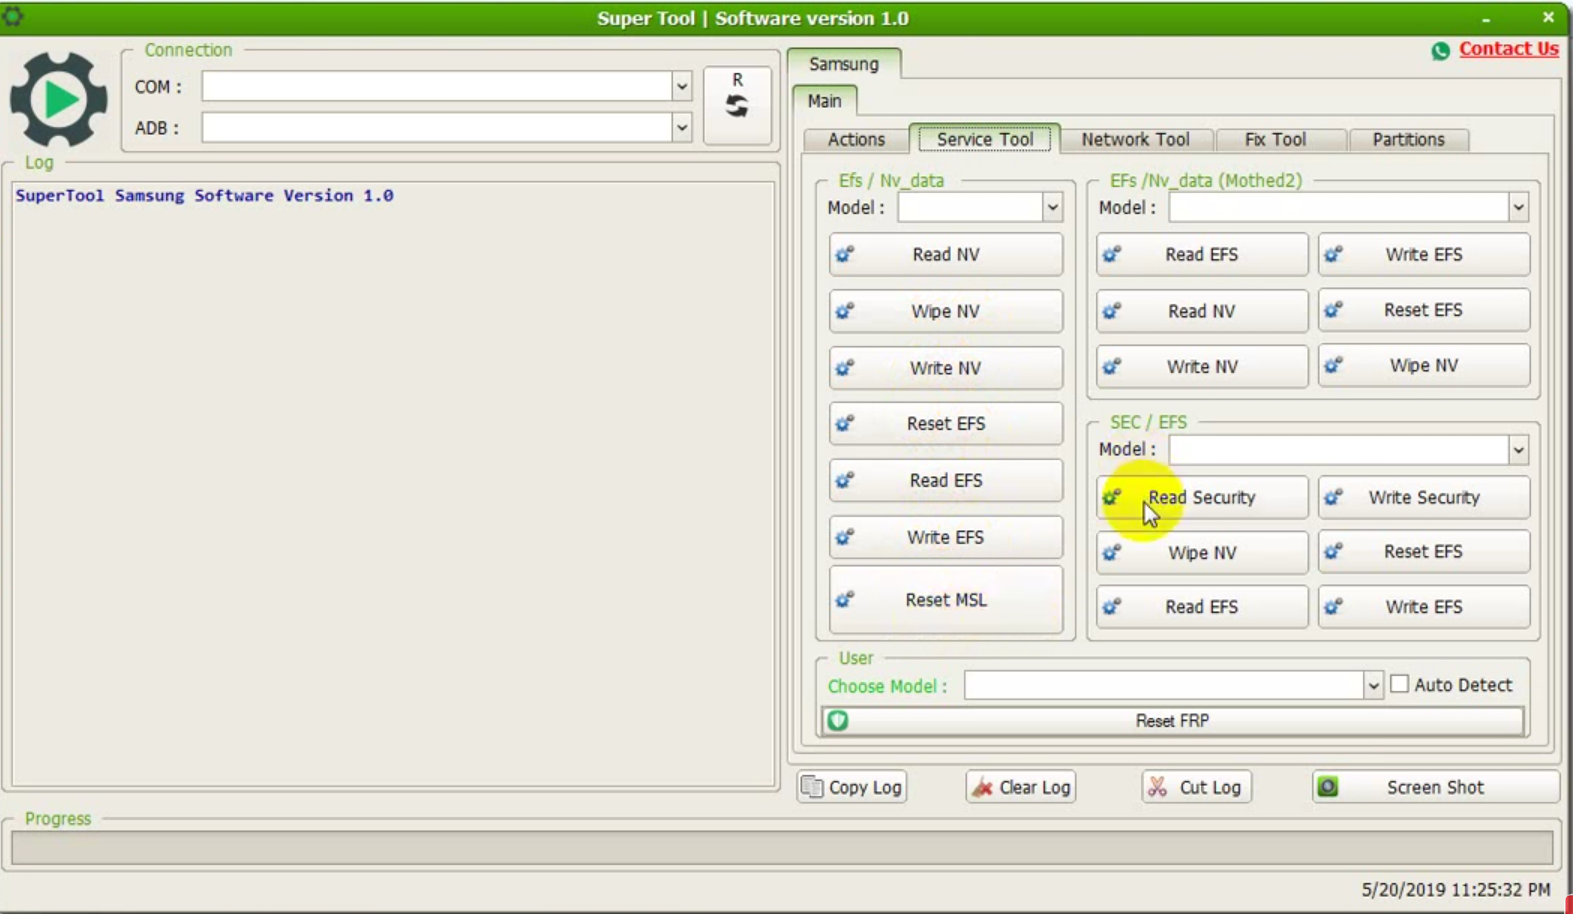Switch to the Network Tool tab
1573x914 pixels.
click(x=1135, y=139)
